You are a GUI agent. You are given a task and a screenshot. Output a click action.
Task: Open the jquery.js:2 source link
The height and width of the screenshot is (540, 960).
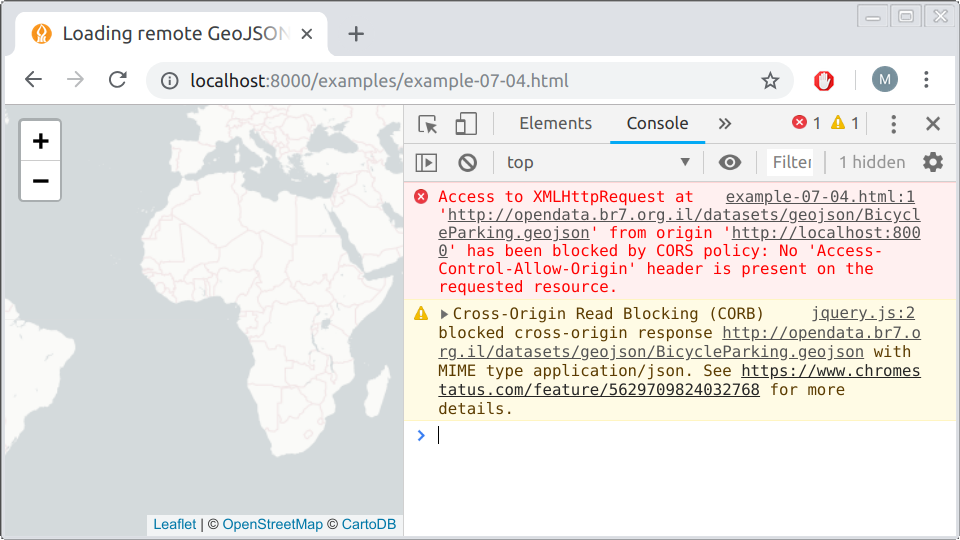click(863, 313)
